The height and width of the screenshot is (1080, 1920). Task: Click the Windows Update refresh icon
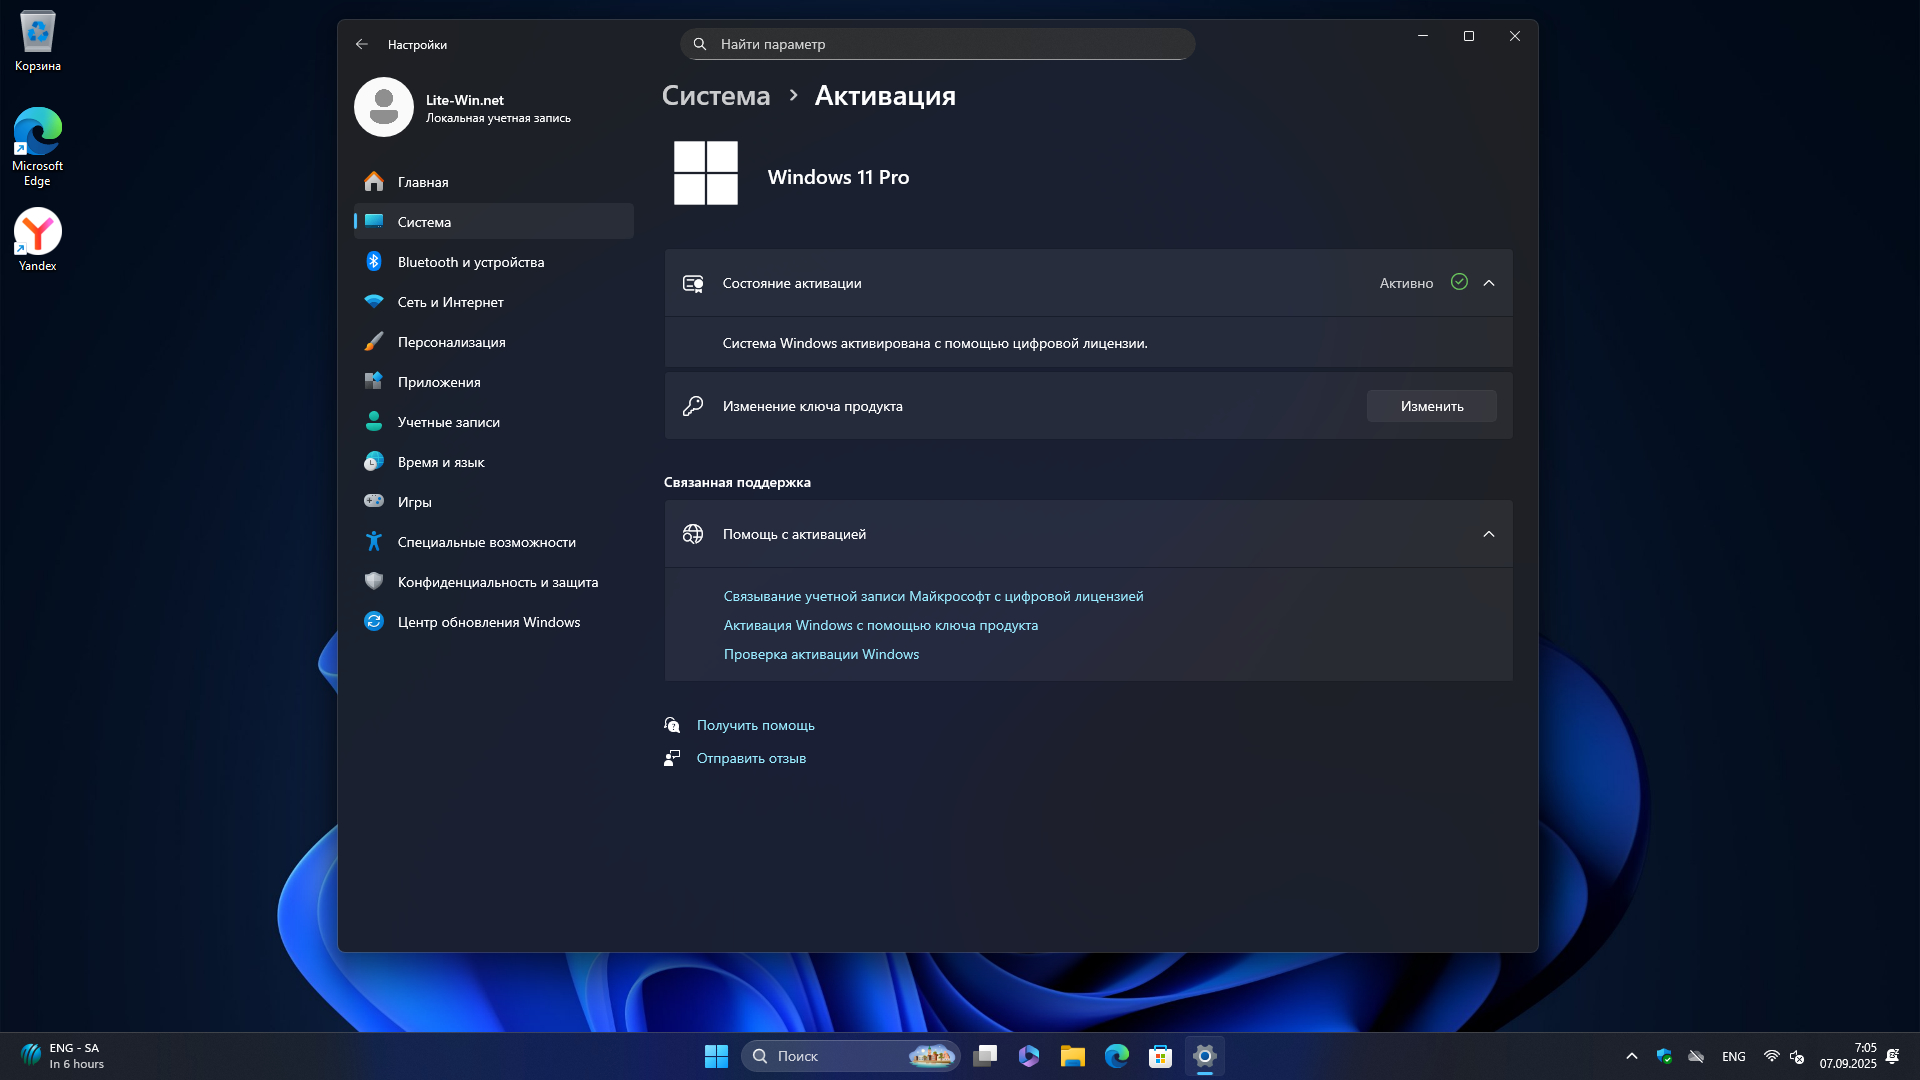(374, 621)
